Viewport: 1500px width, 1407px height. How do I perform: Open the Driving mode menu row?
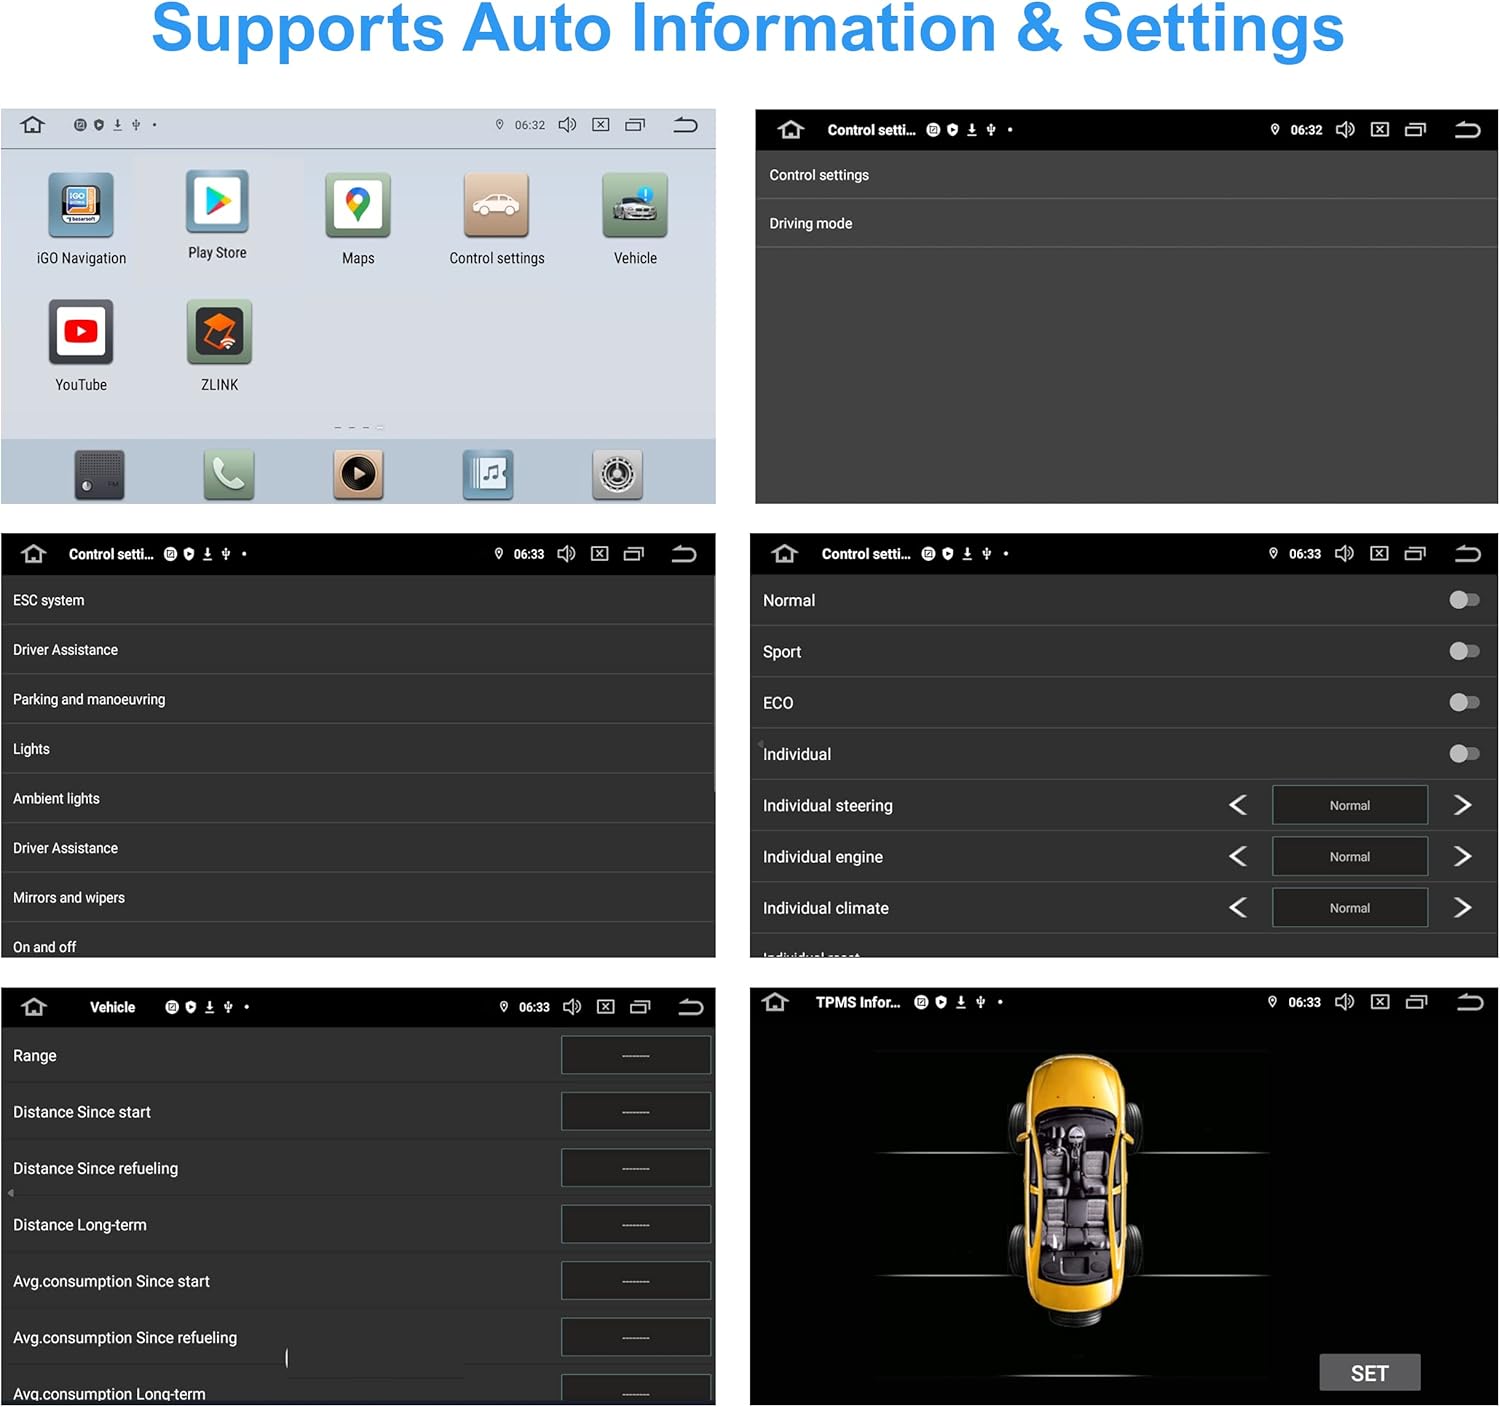[1126, 223]
